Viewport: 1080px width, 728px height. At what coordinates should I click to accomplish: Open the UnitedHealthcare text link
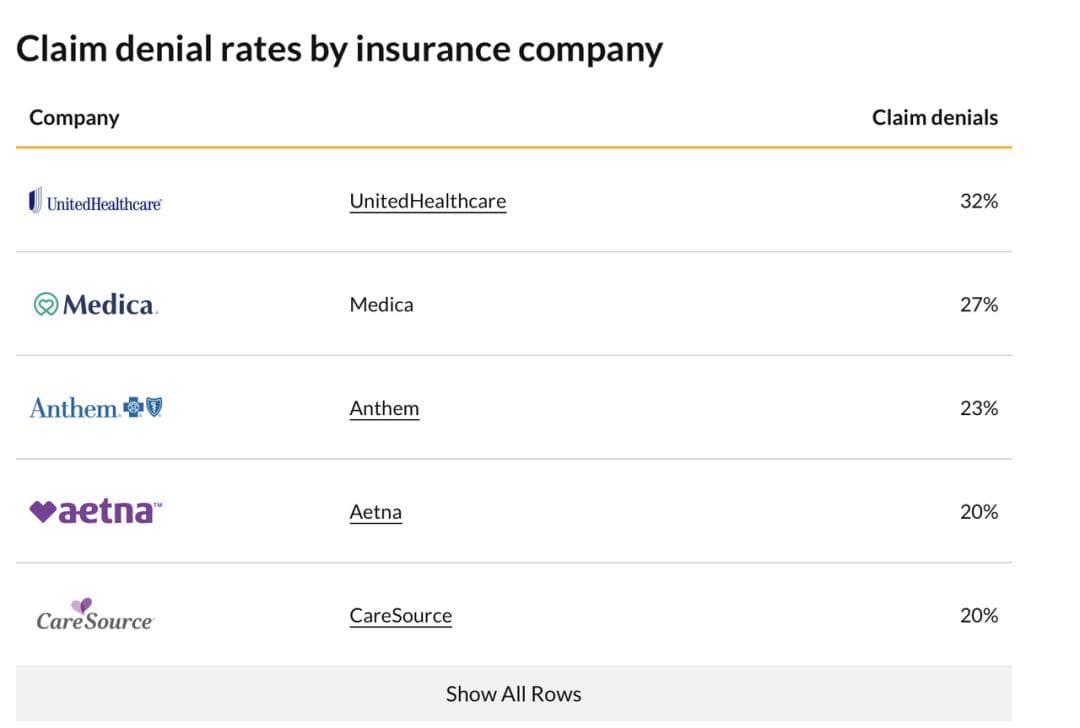click(427, 201)
